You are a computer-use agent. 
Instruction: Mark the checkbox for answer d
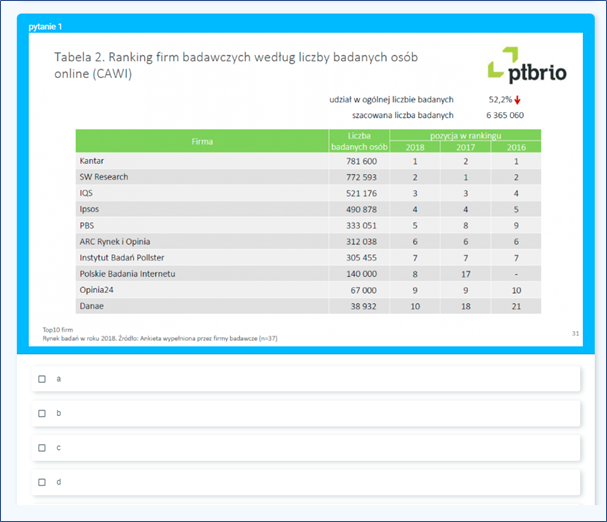point(42,482)
